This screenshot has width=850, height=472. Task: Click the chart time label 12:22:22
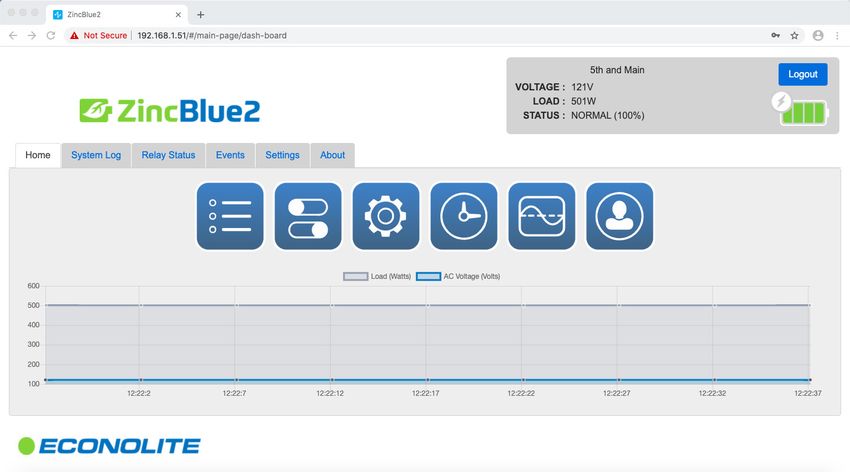point(521,393)
